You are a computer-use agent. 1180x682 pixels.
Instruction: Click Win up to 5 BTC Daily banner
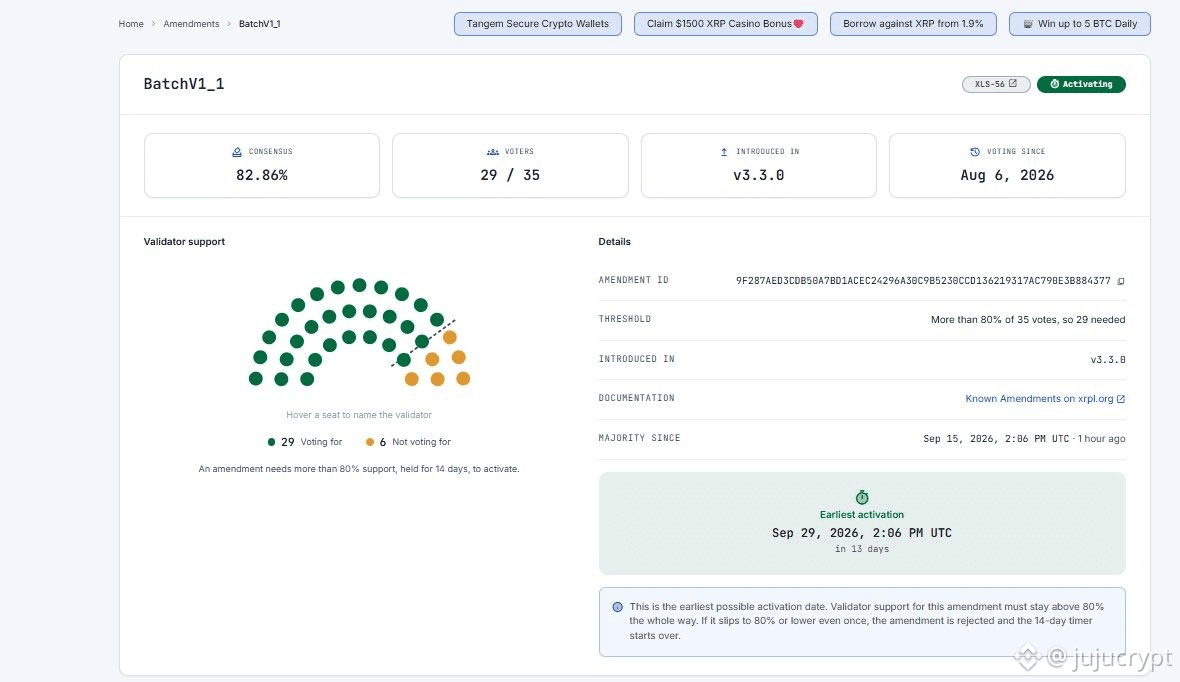1079,24
